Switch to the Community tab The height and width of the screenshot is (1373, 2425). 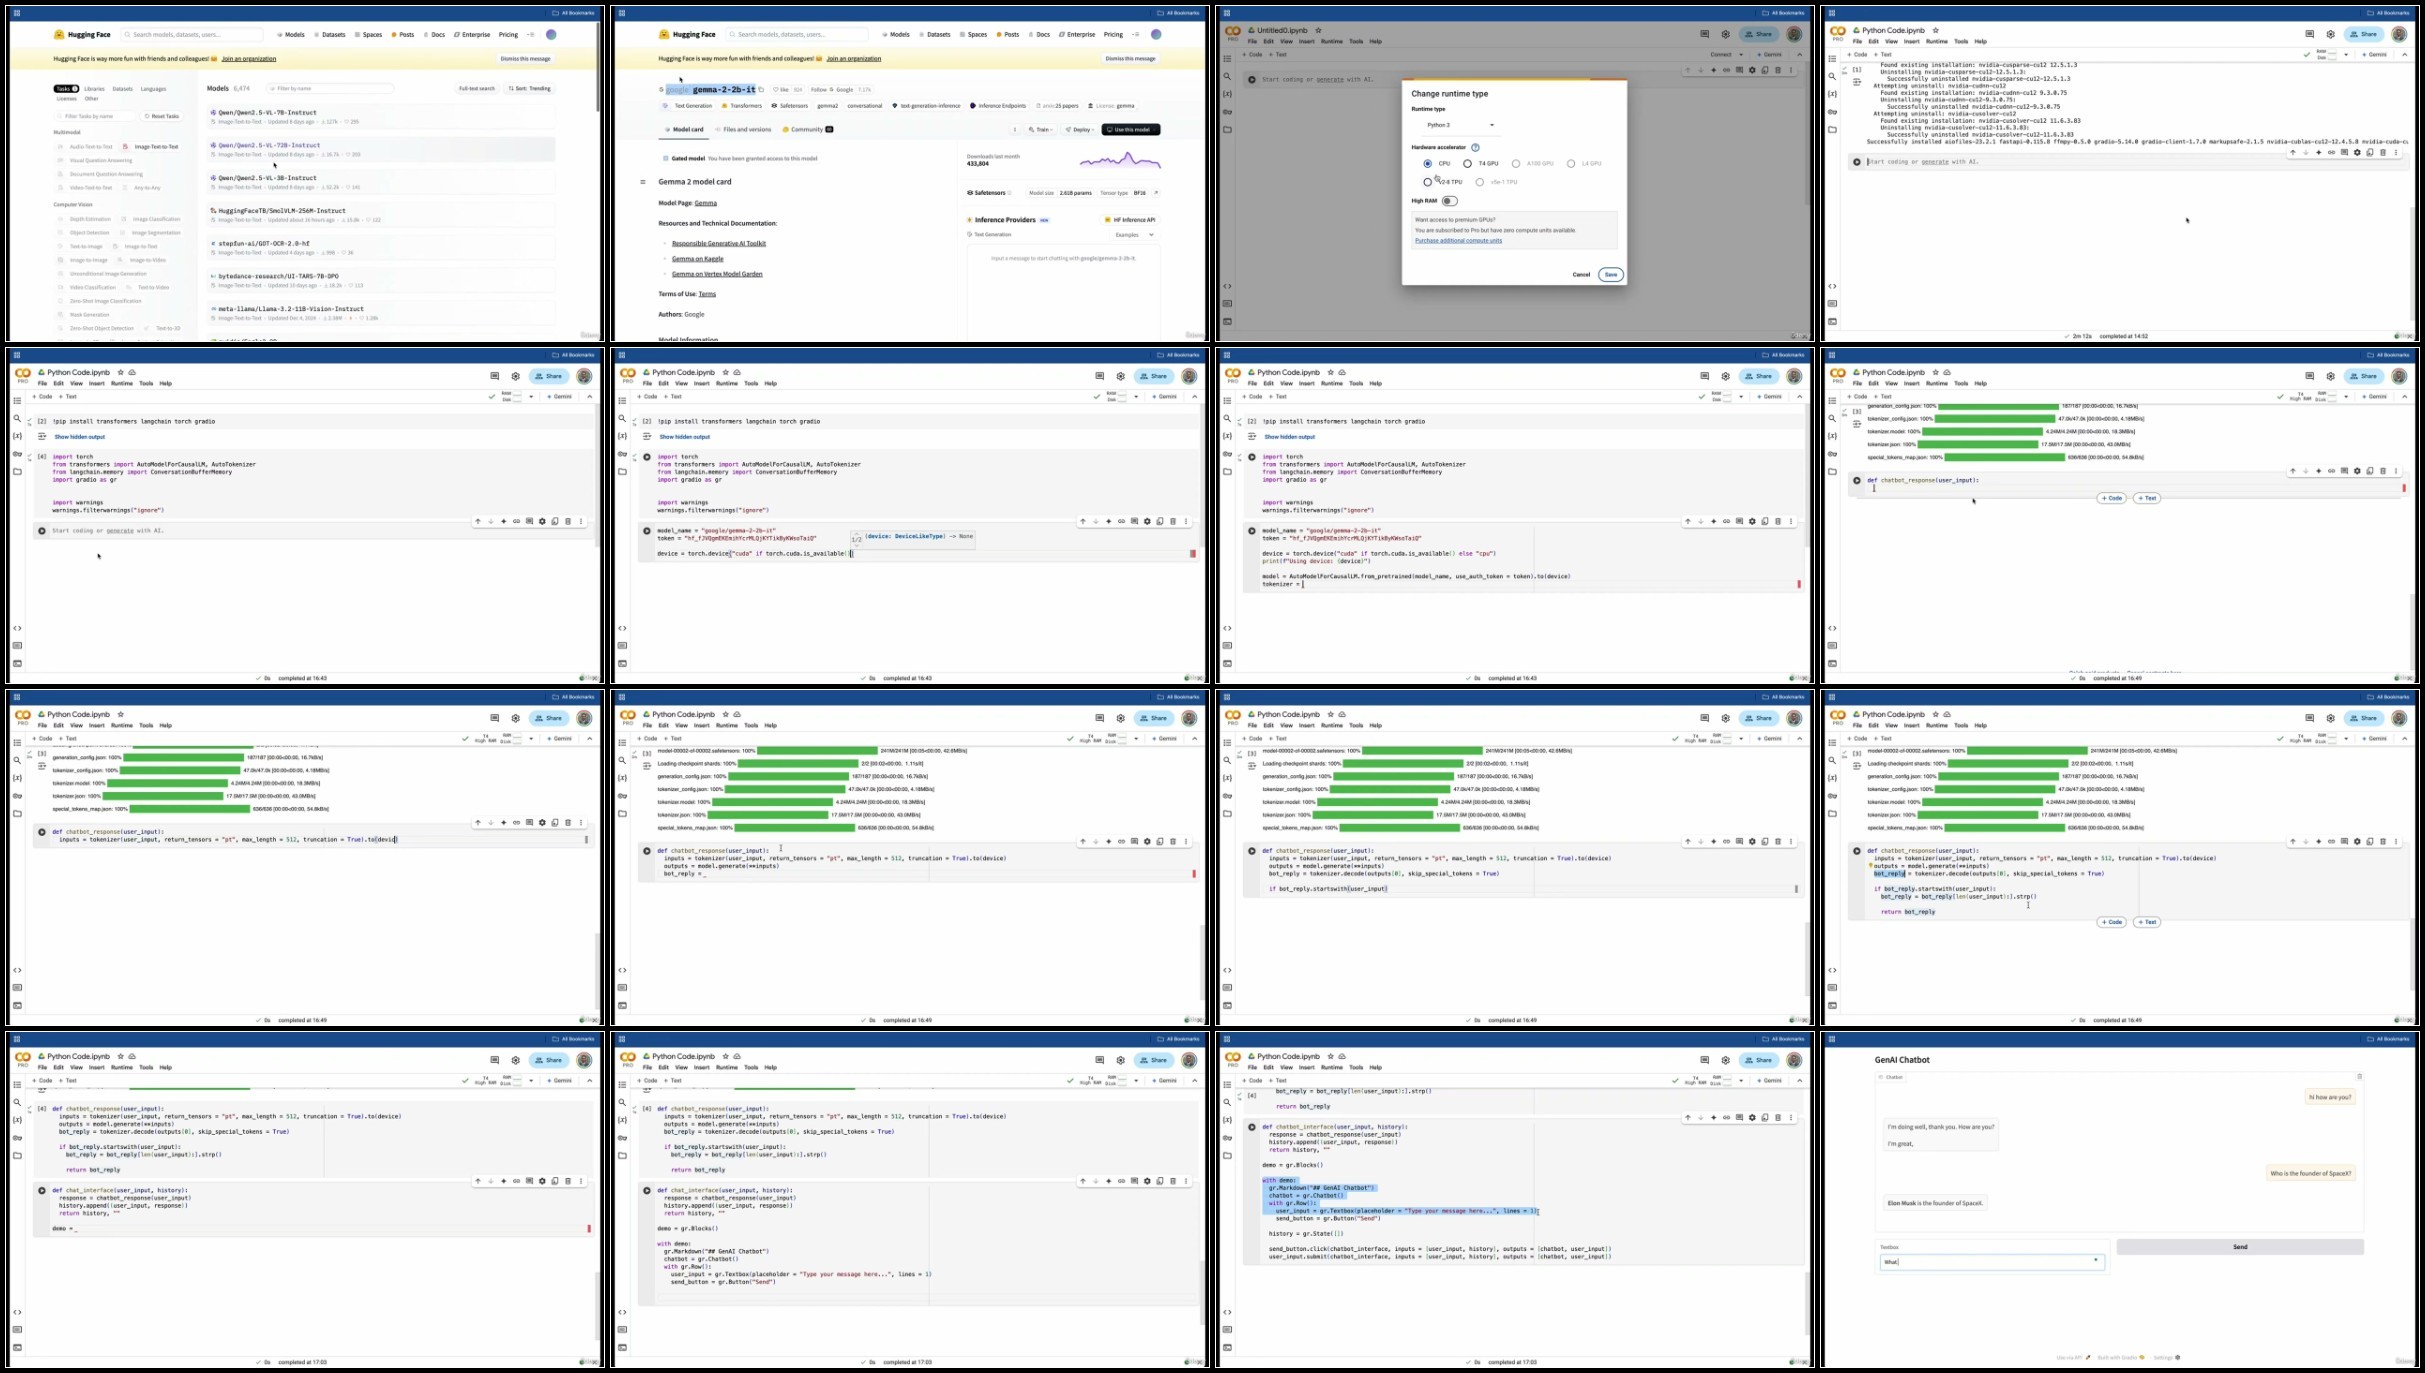coord(808,130)
